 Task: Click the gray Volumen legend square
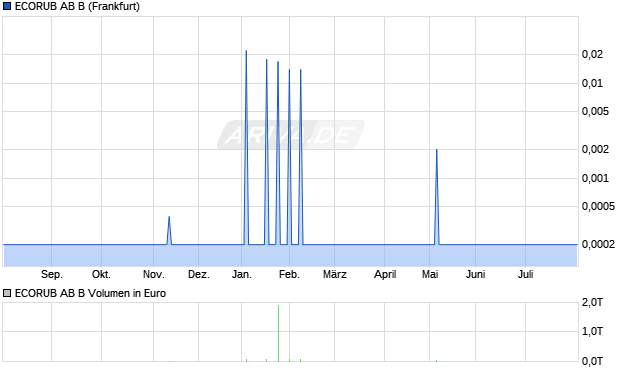[x=7, y=293]
